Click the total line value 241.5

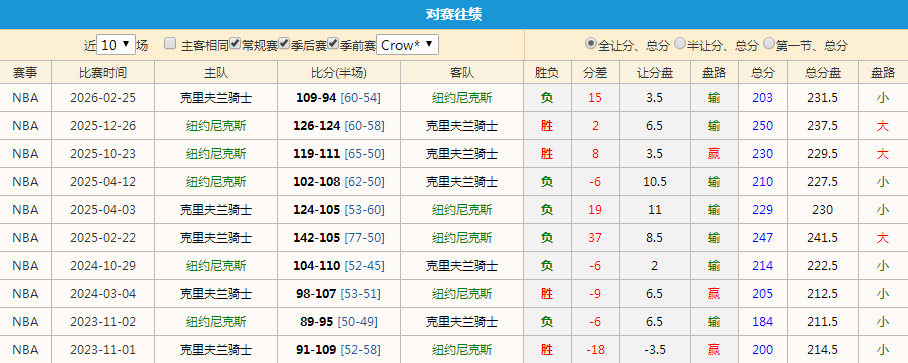click(823, 238)
